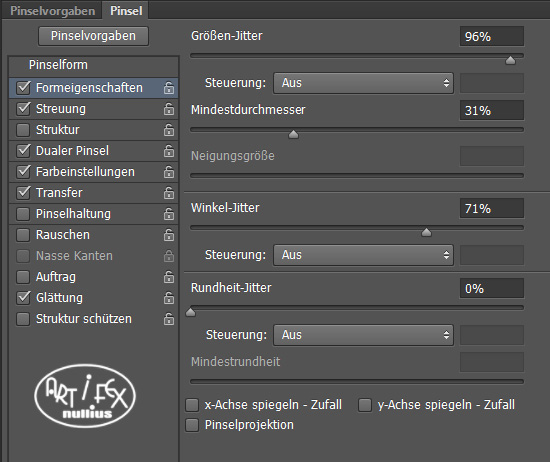This screenshot has width=550, height=462.
Task: Click the Winkel-Jitter slider handle
Action: pyautogui.click(x=426, y=232)
